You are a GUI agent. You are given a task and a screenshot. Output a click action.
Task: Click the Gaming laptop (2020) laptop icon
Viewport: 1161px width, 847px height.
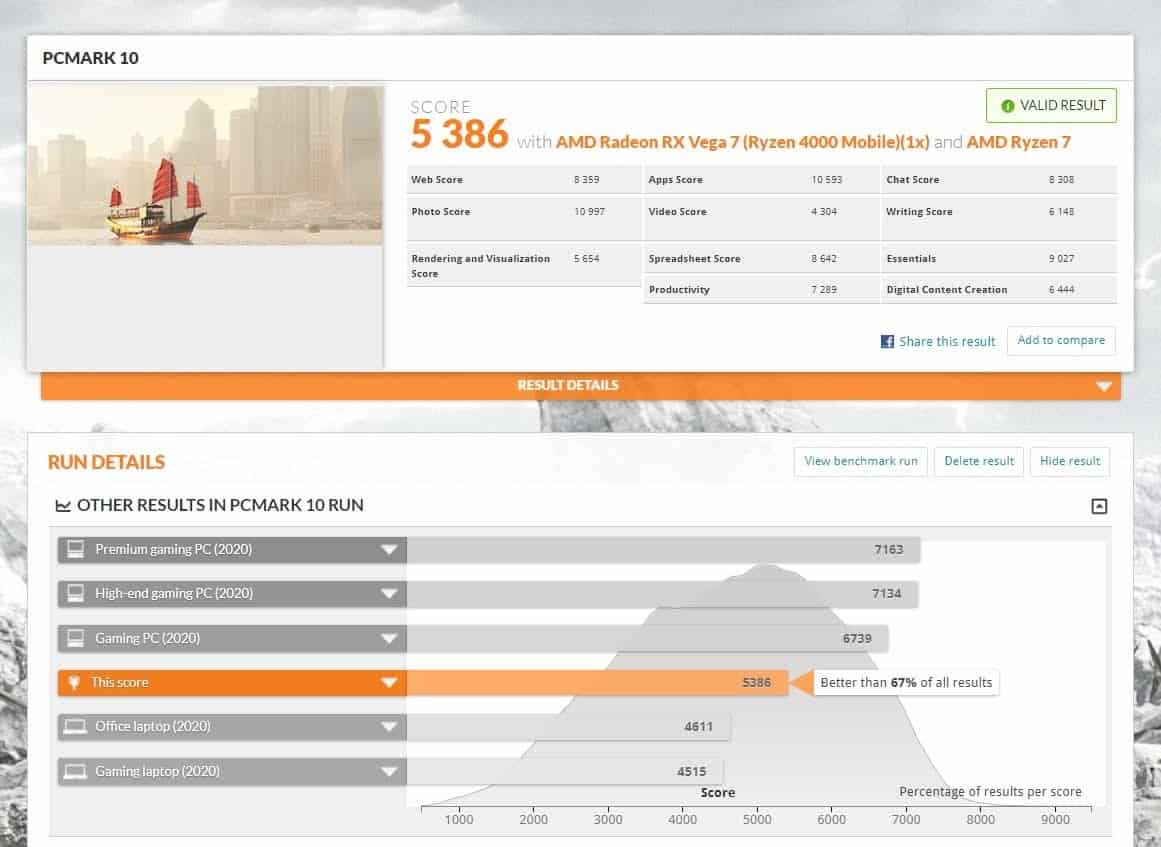[x=75, y=771]
